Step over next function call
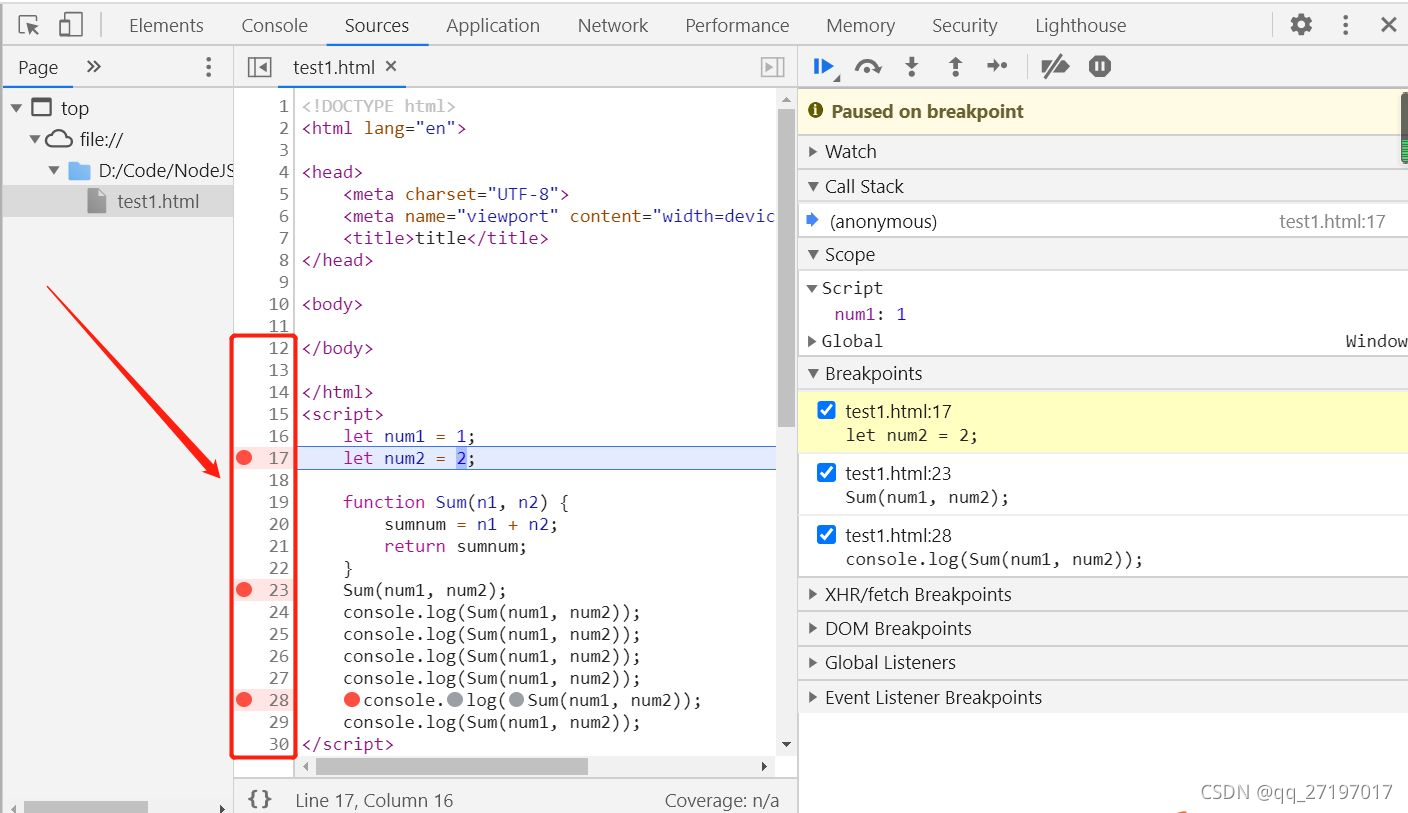Viewport: 1408px width, 813px height. (x=868, y=67)
